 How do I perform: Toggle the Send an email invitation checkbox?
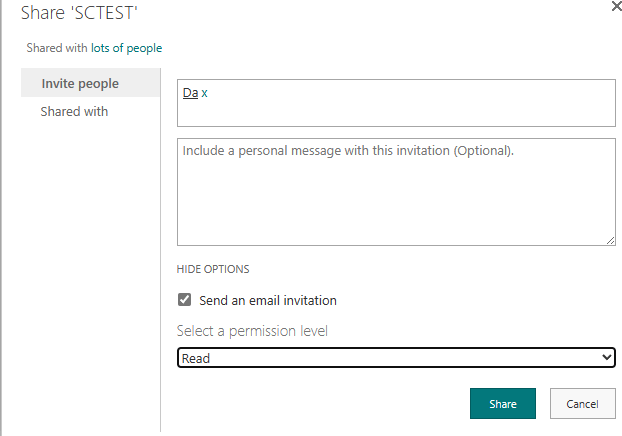184,300
